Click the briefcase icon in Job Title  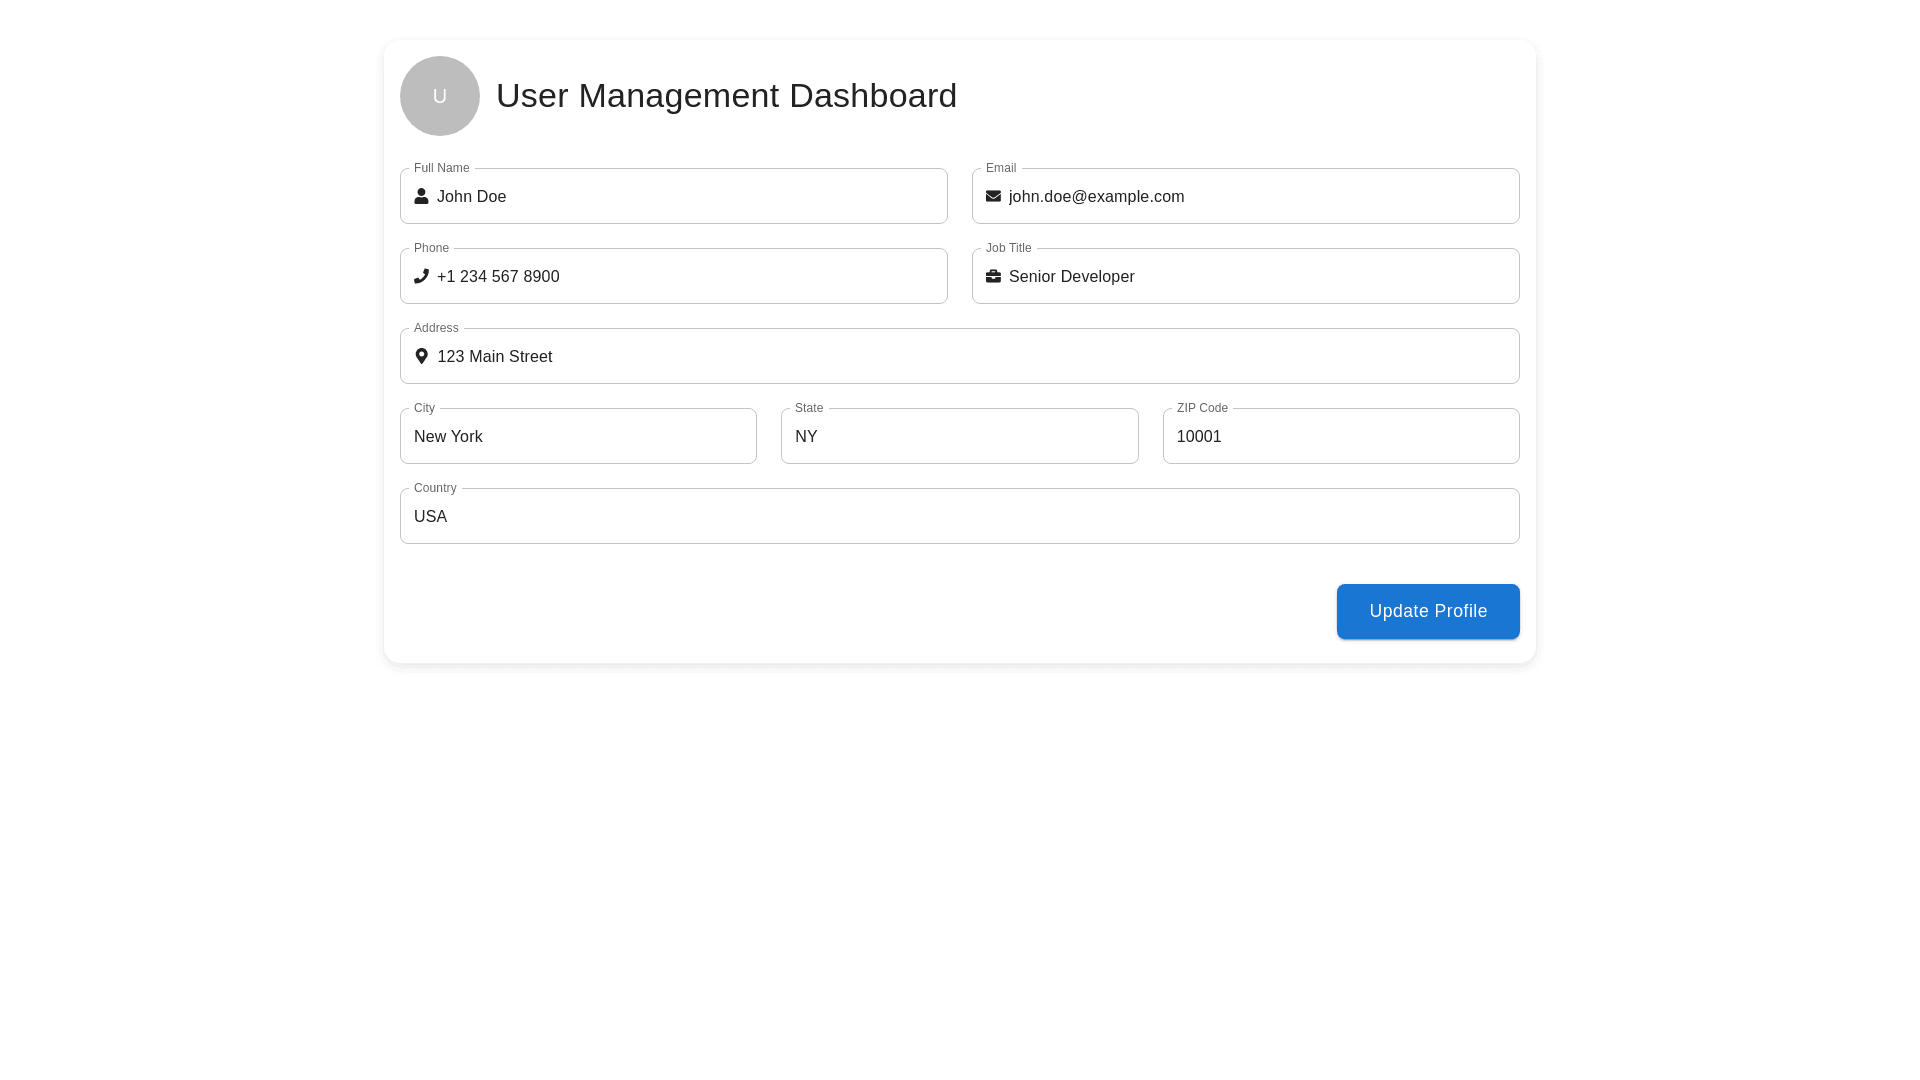point(993,277)
